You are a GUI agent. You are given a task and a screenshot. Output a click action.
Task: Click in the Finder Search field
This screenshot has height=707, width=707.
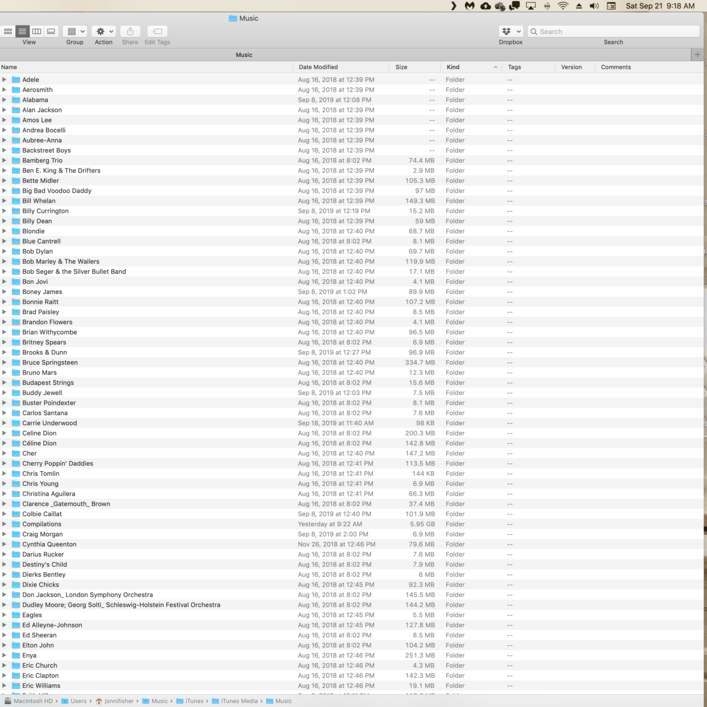tap(613, 32)
